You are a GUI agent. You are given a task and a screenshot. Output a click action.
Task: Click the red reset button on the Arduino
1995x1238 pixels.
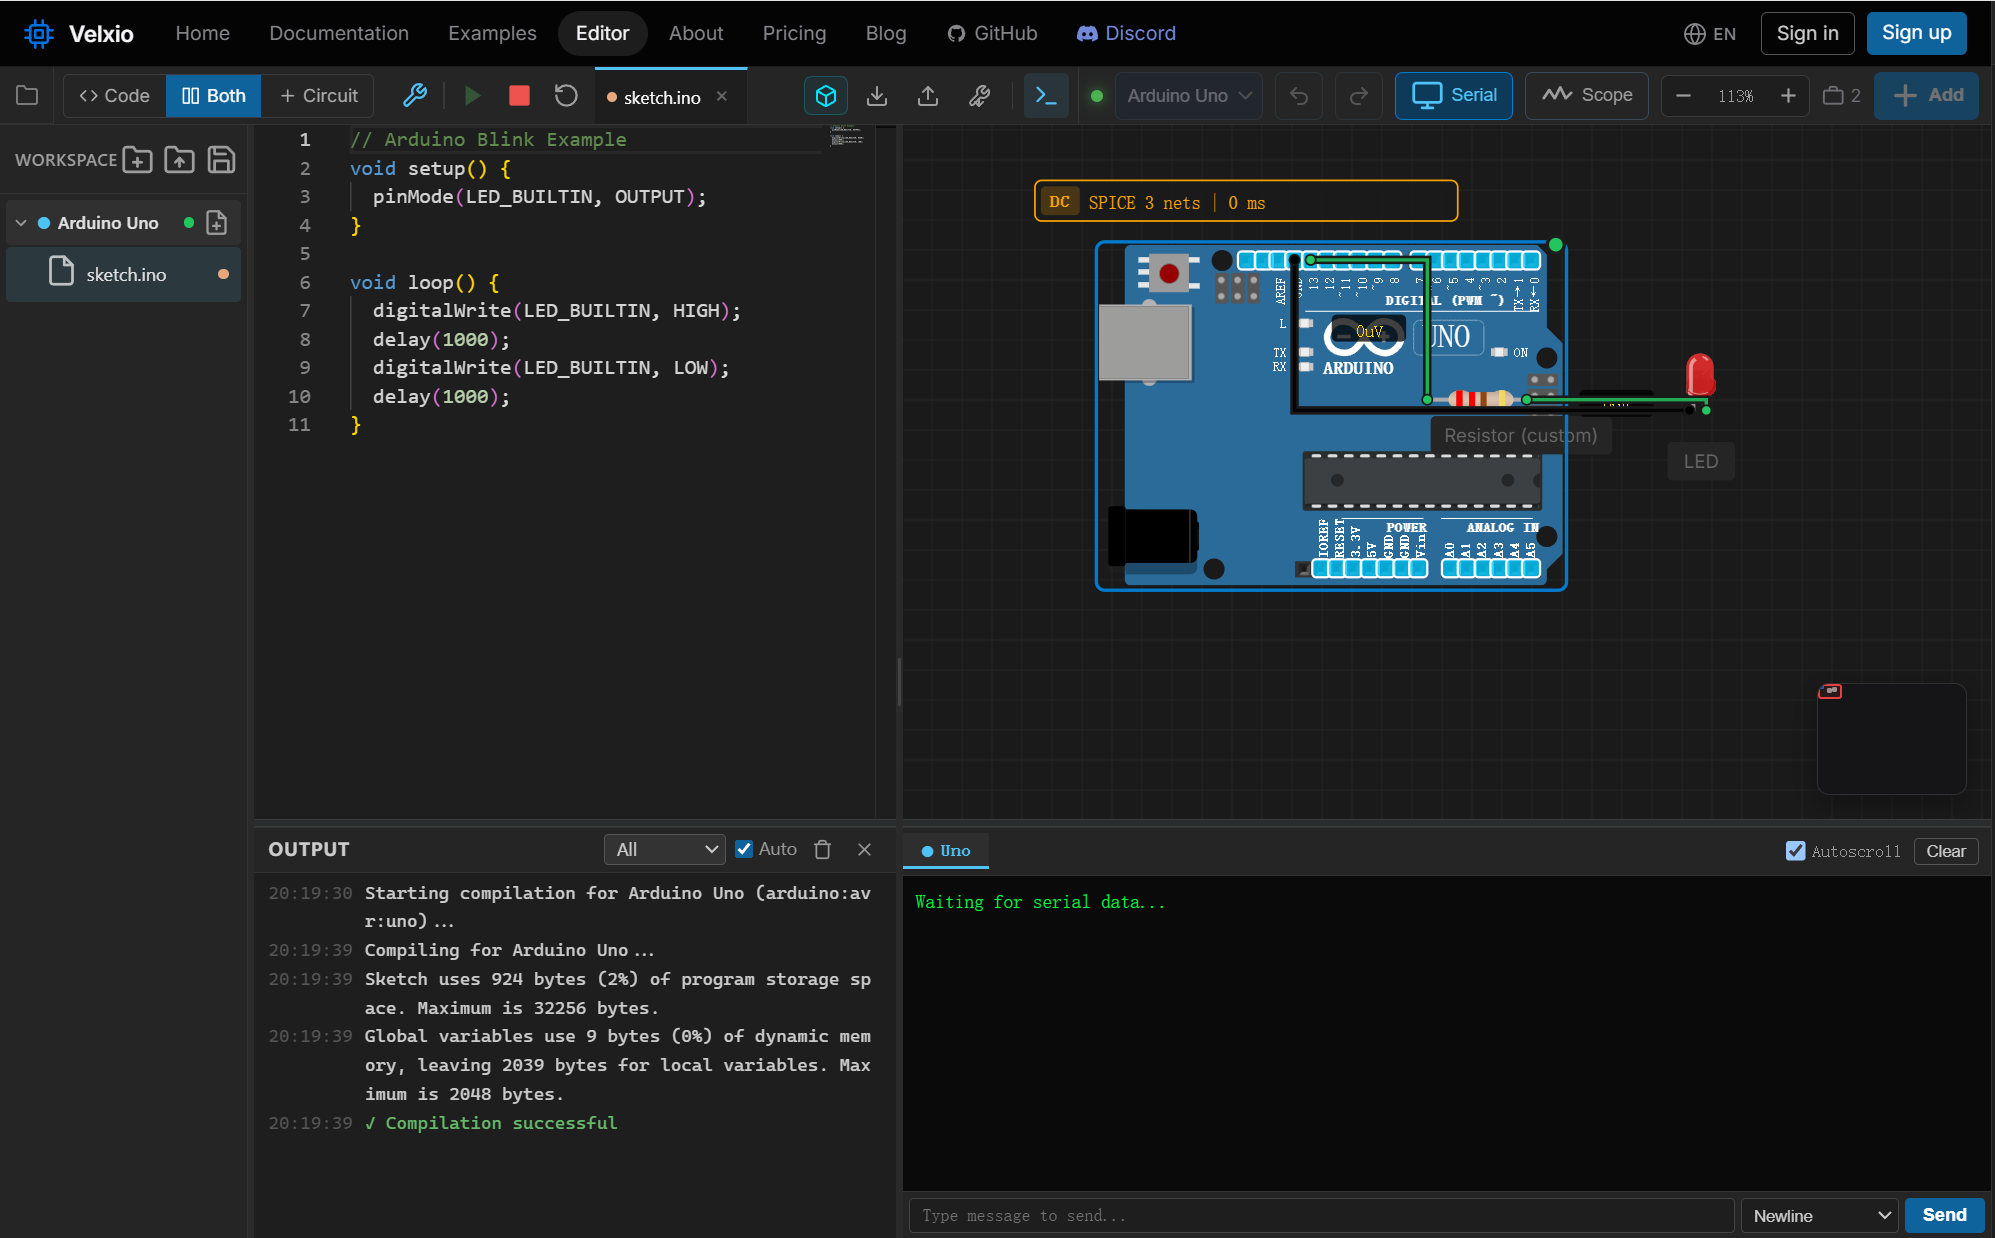(x=1168, y=272)
